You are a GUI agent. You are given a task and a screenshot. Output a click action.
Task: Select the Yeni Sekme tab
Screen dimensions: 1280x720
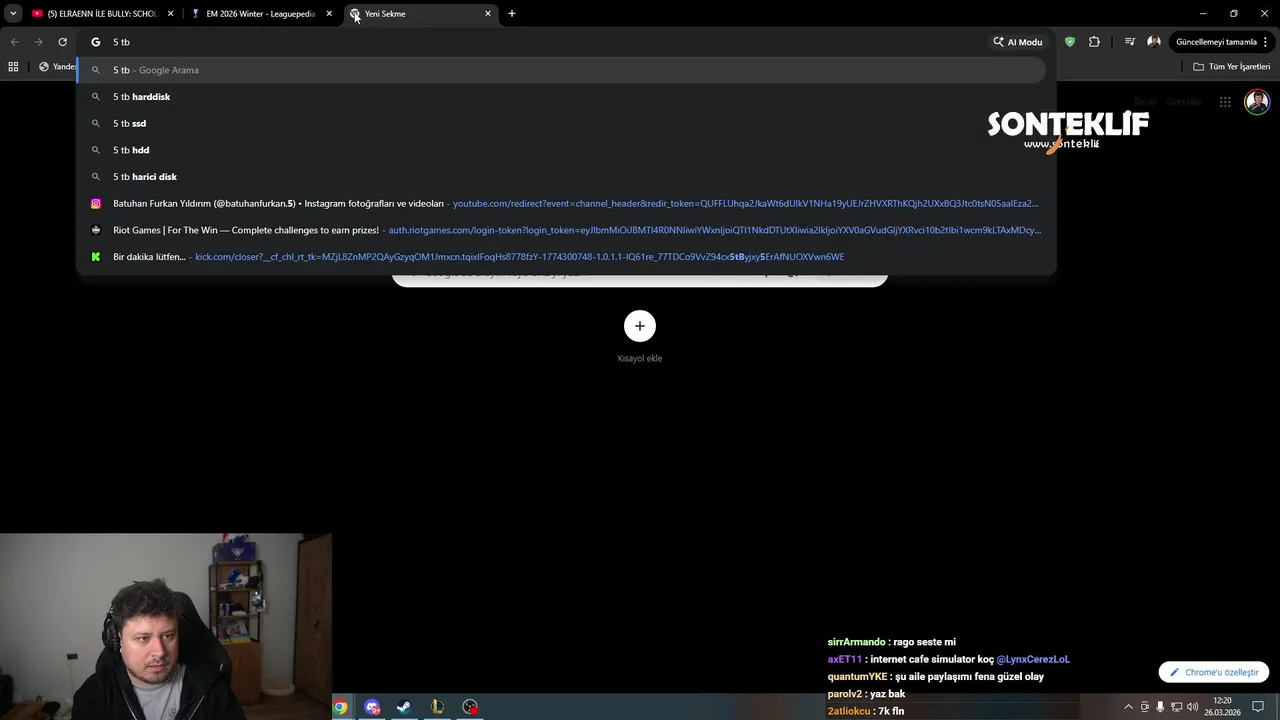tap(421, 14)
